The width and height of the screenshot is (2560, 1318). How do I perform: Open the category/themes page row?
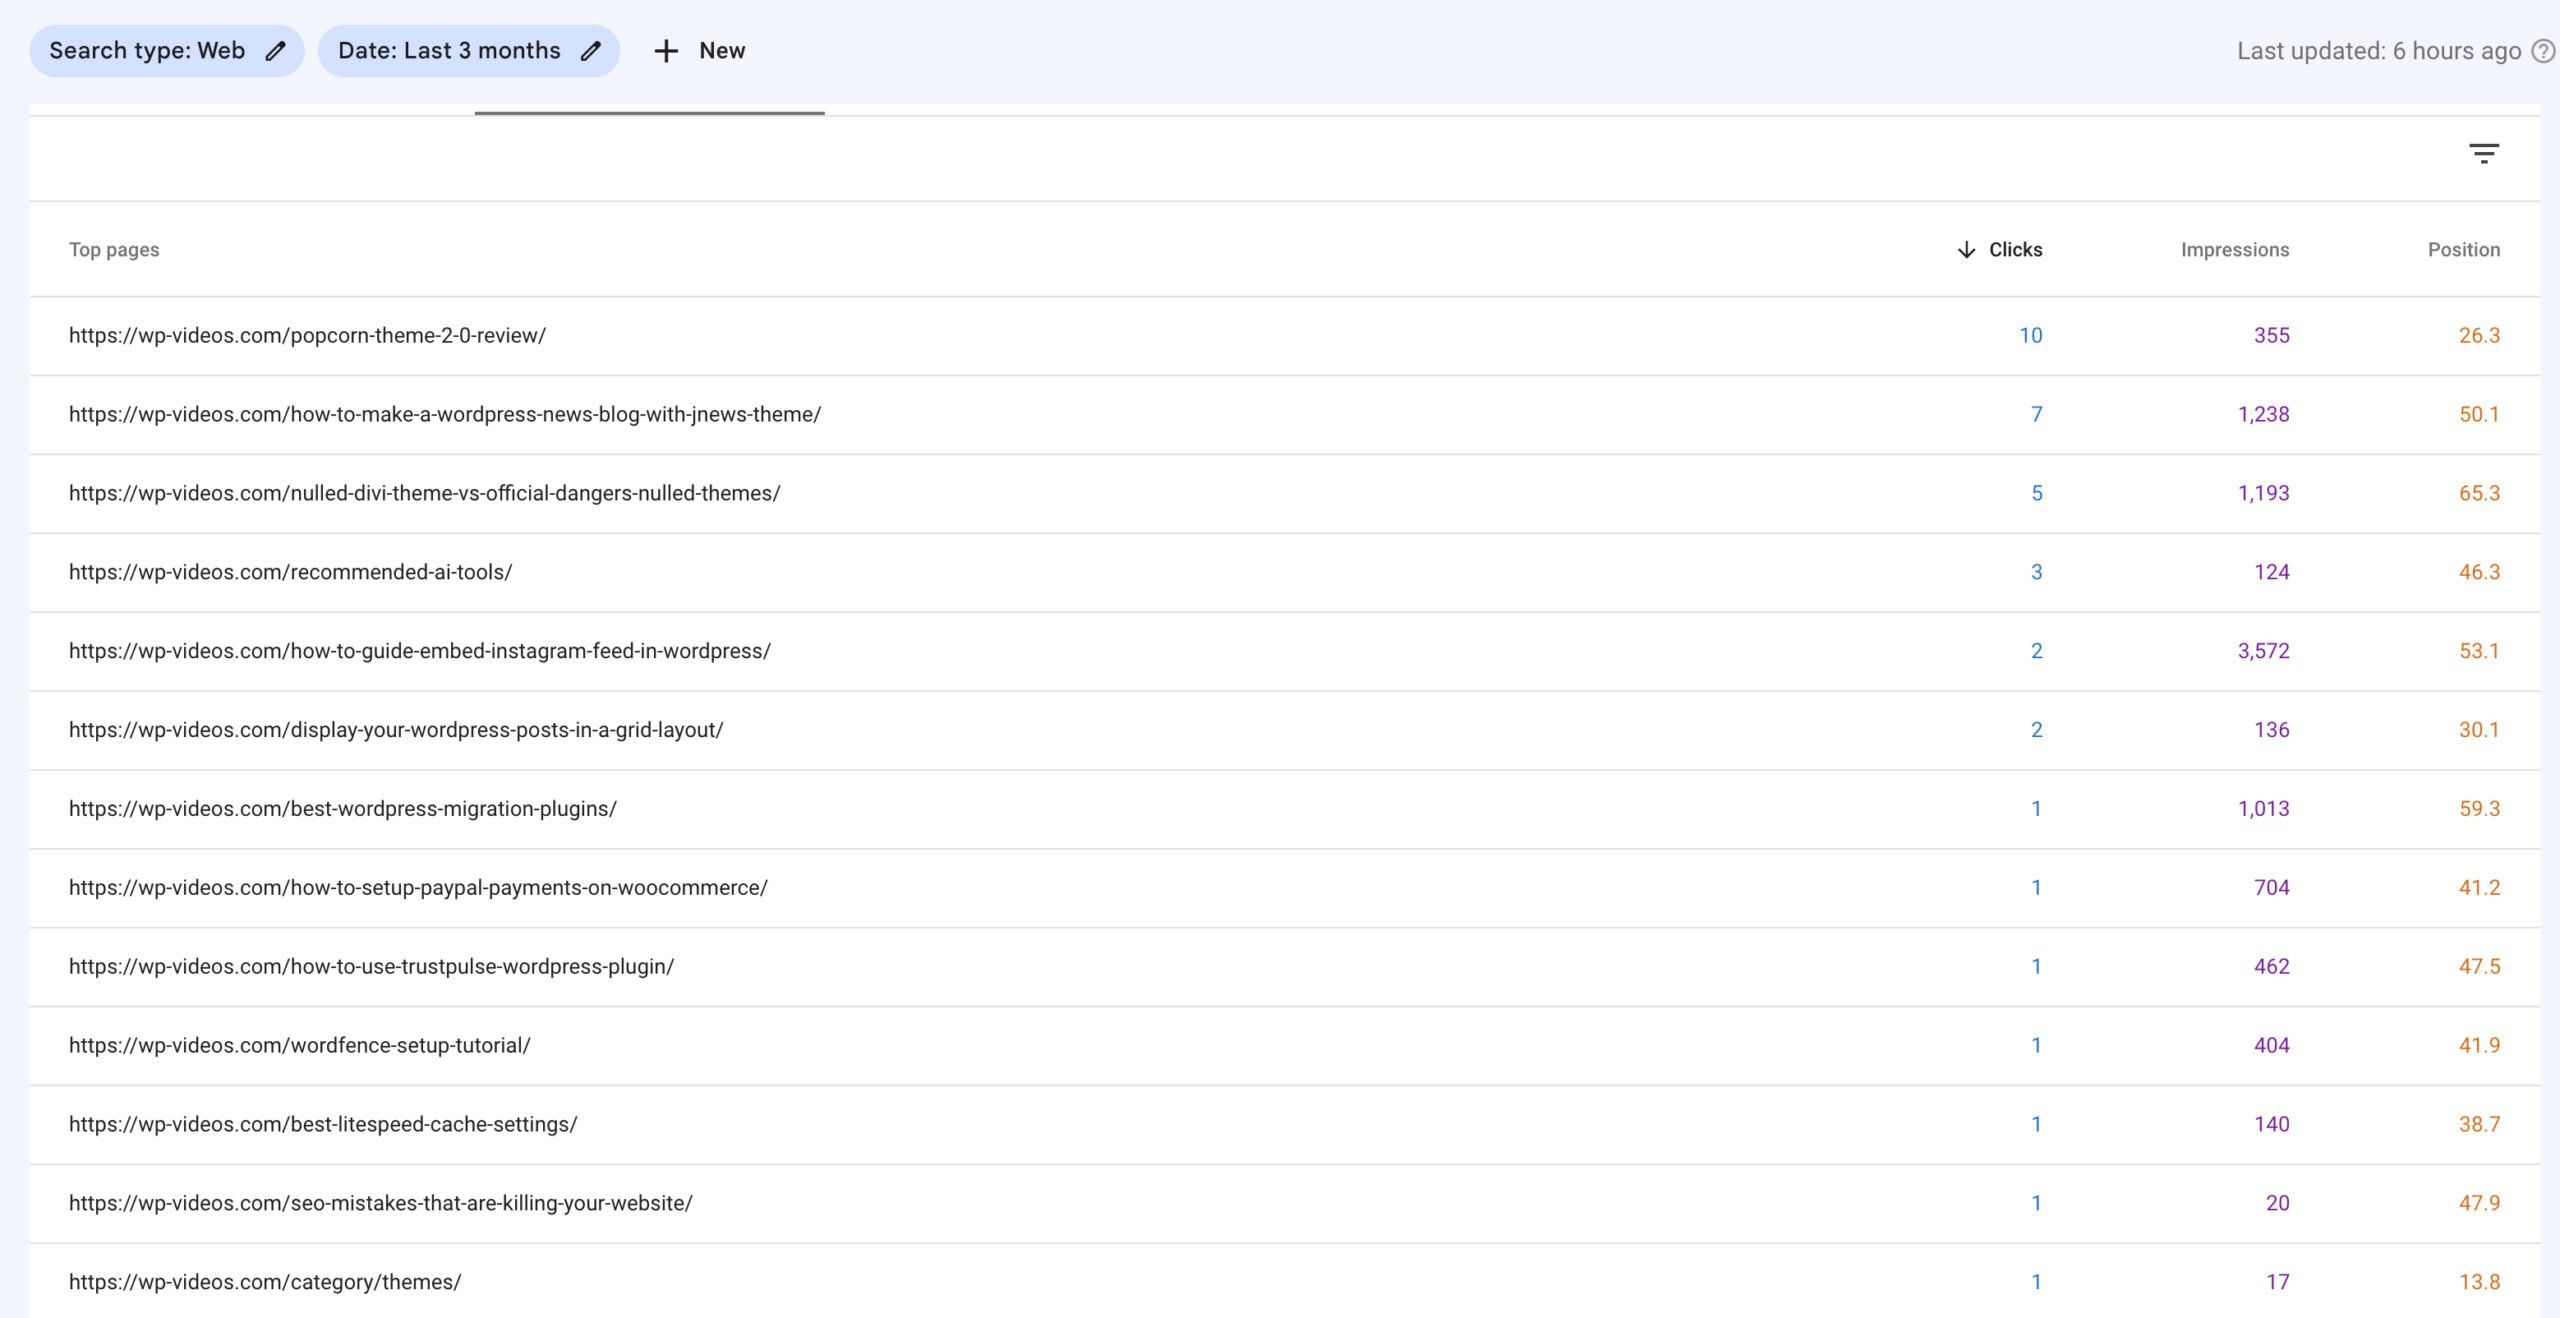click(265, 1283)
